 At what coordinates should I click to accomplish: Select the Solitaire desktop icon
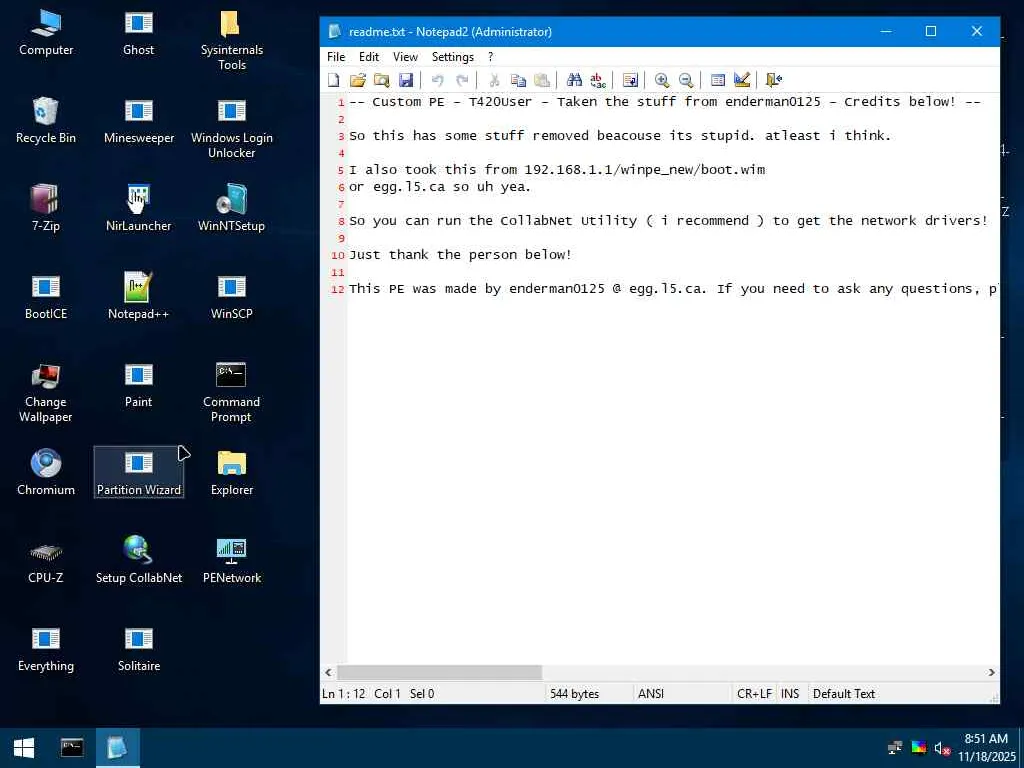click(x=138, y=649)
